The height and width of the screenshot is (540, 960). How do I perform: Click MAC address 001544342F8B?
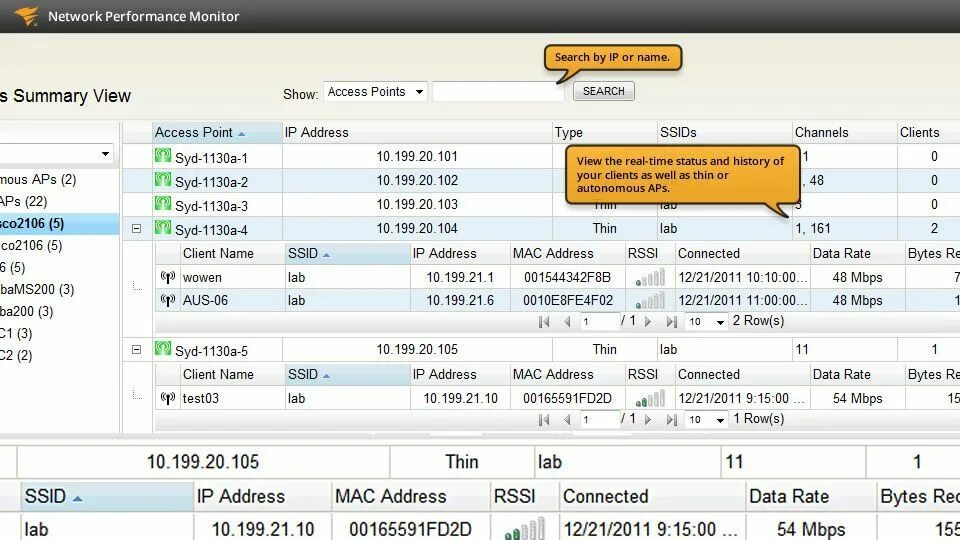click(567, 277)
